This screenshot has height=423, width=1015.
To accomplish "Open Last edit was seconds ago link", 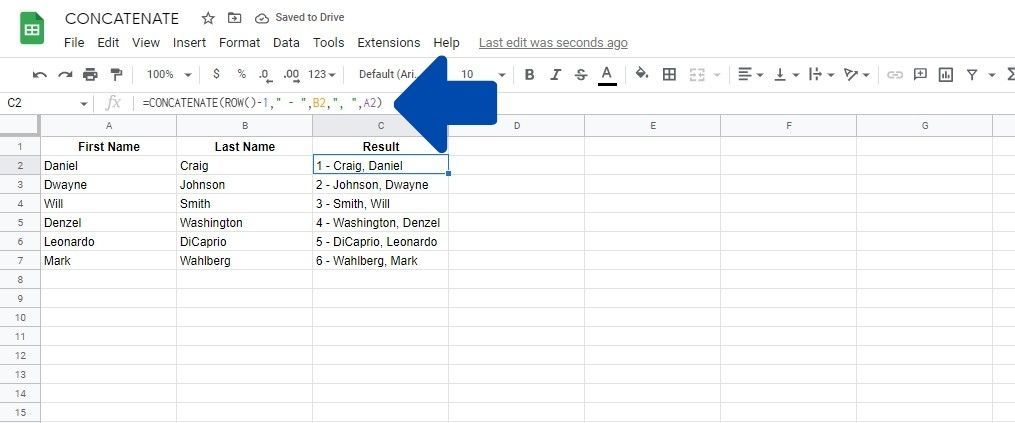I will tap(553, 43).
